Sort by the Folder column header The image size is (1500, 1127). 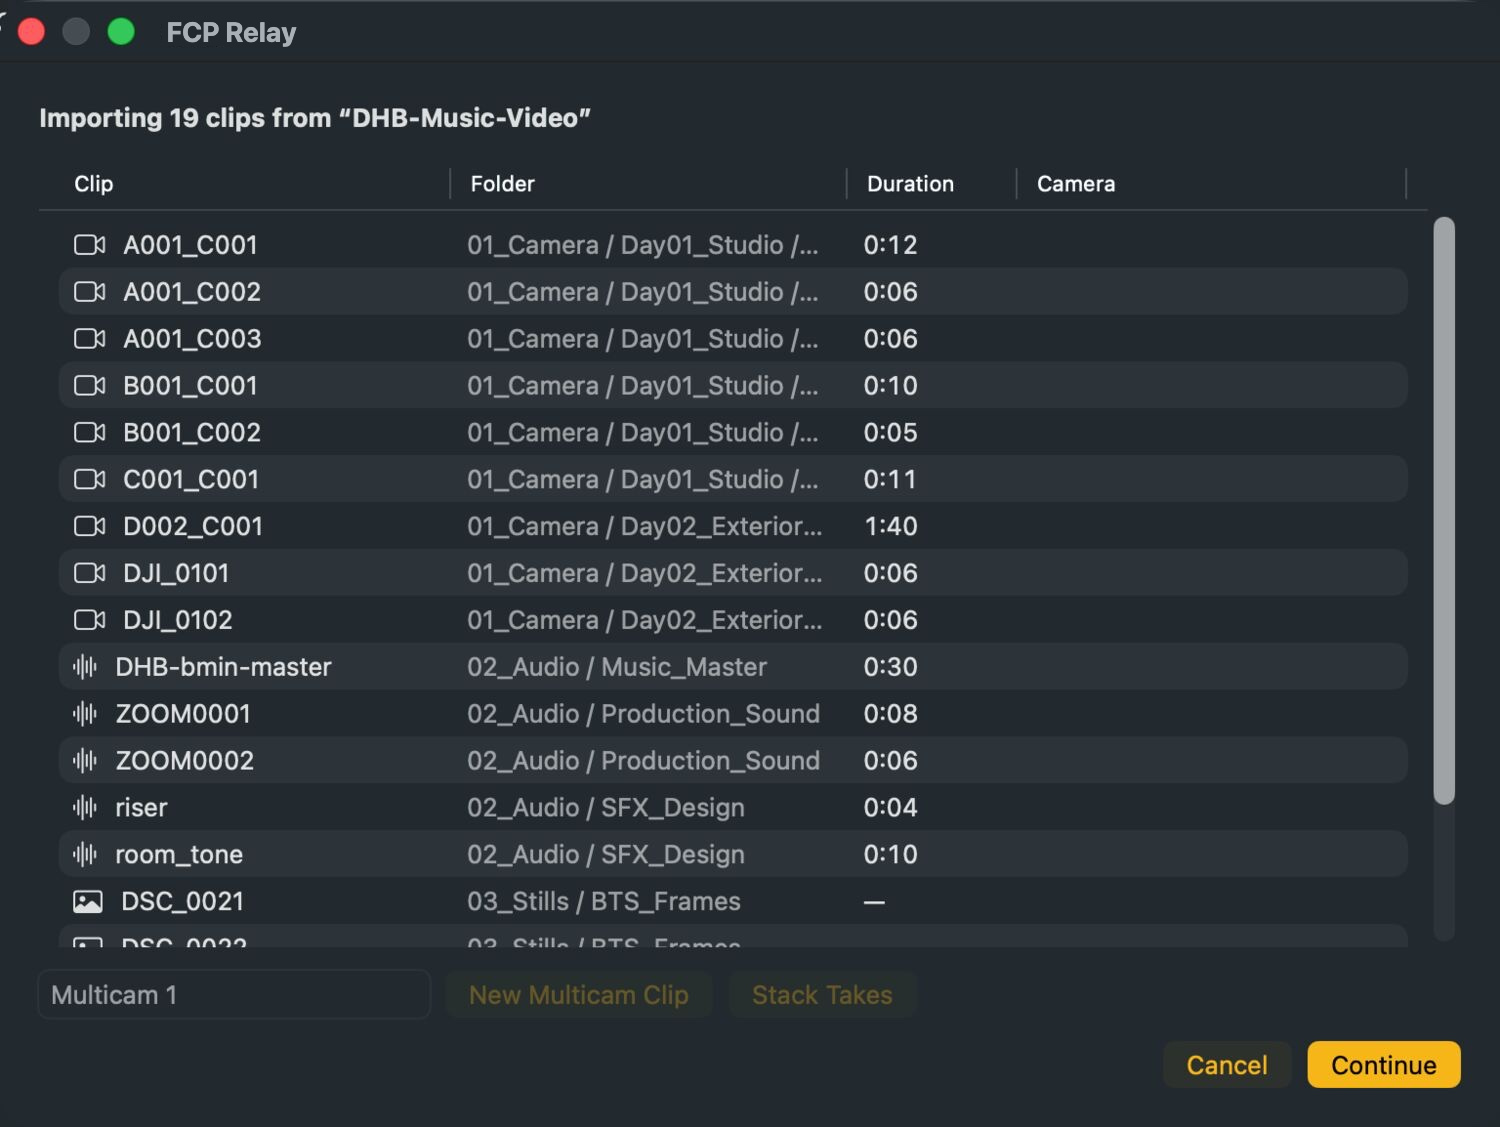tap(503, 184)
